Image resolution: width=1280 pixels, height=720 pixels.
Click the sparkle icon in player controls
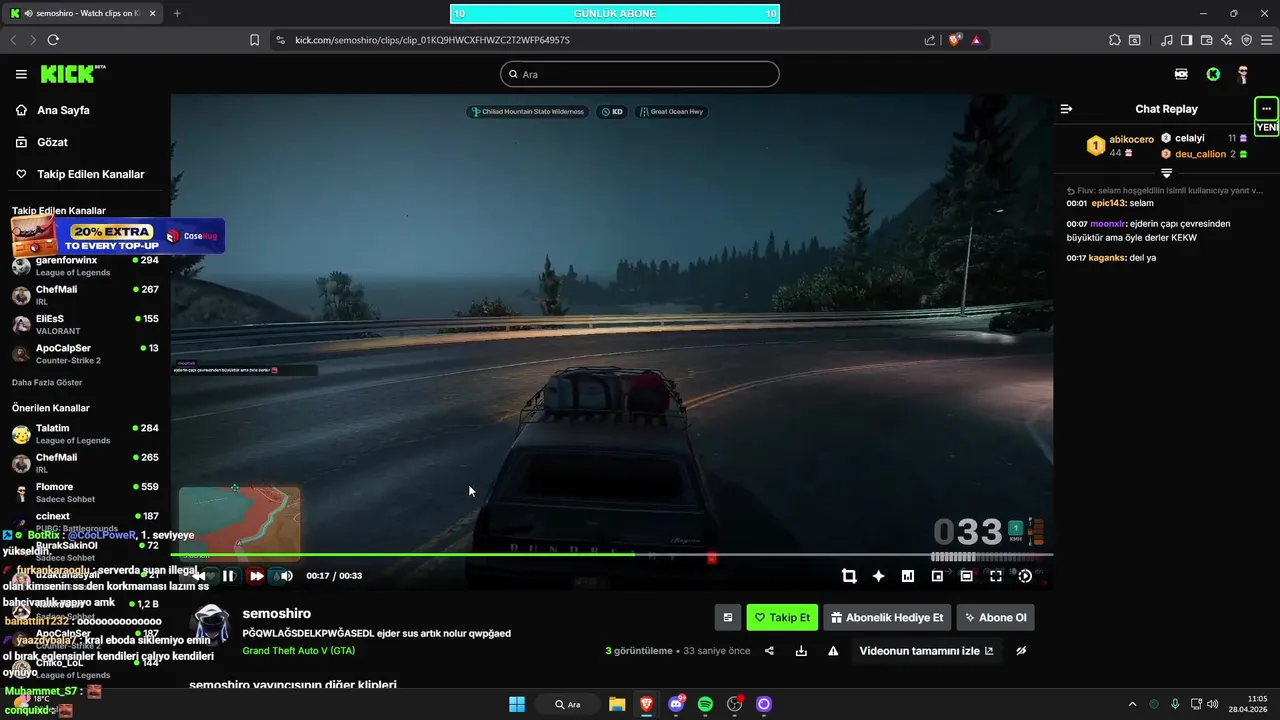click(878, 576)
